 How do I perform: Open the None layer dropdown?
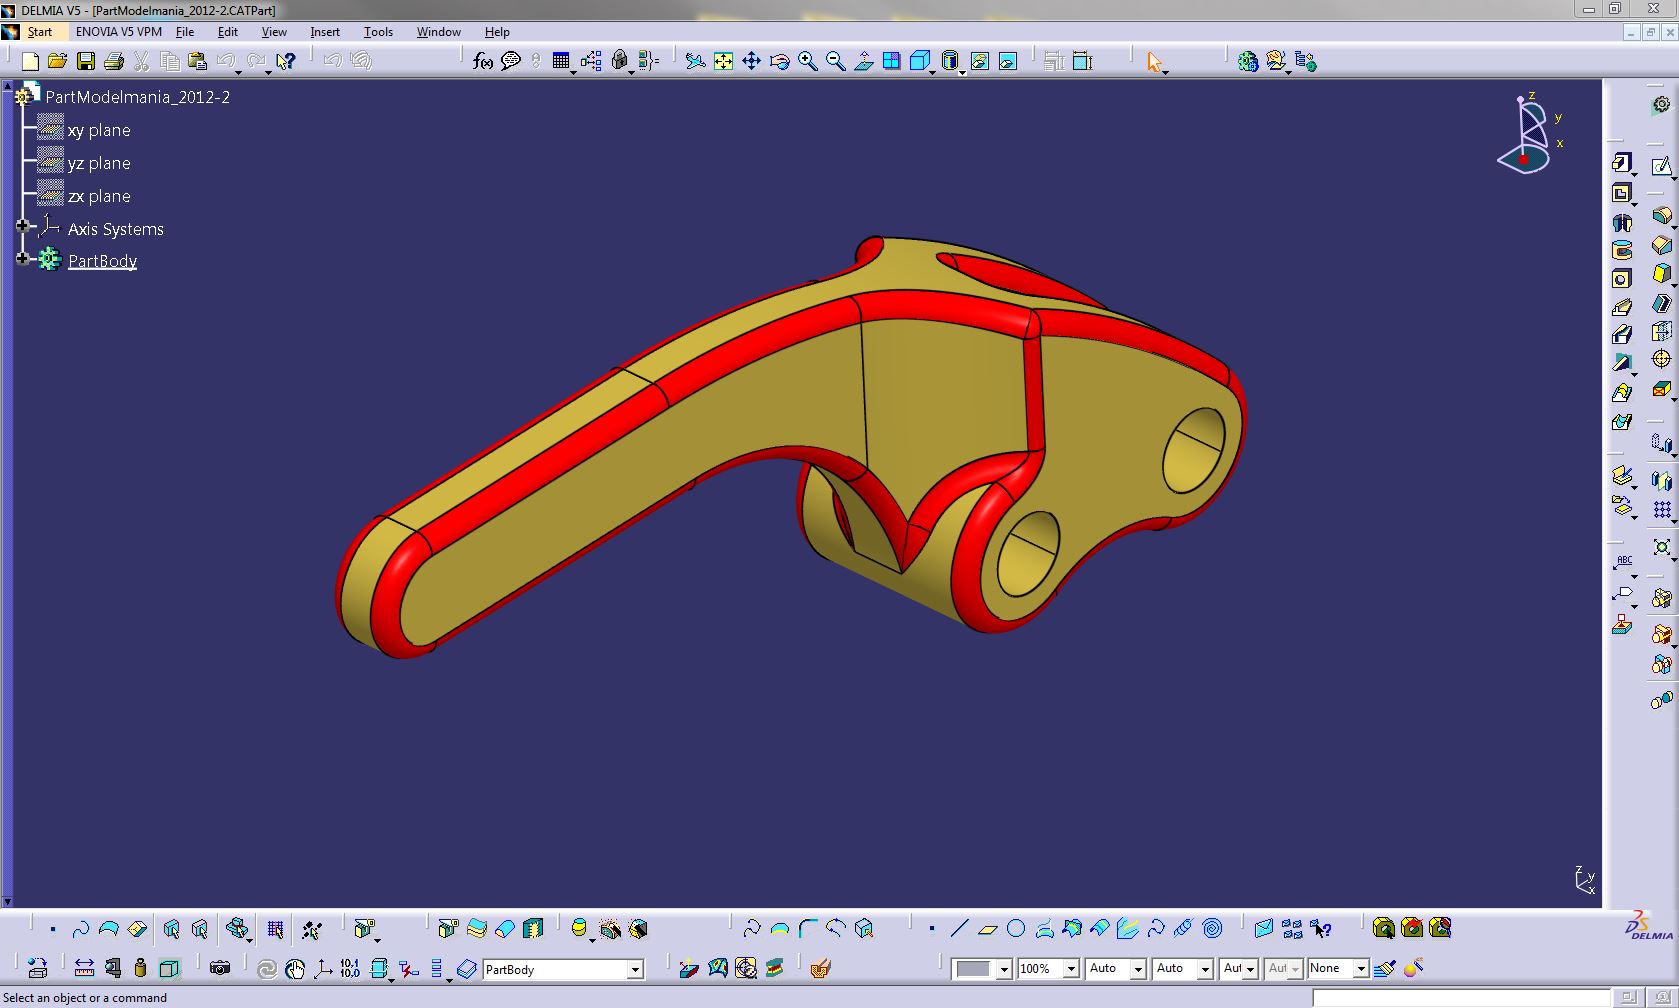[1360, 969]
